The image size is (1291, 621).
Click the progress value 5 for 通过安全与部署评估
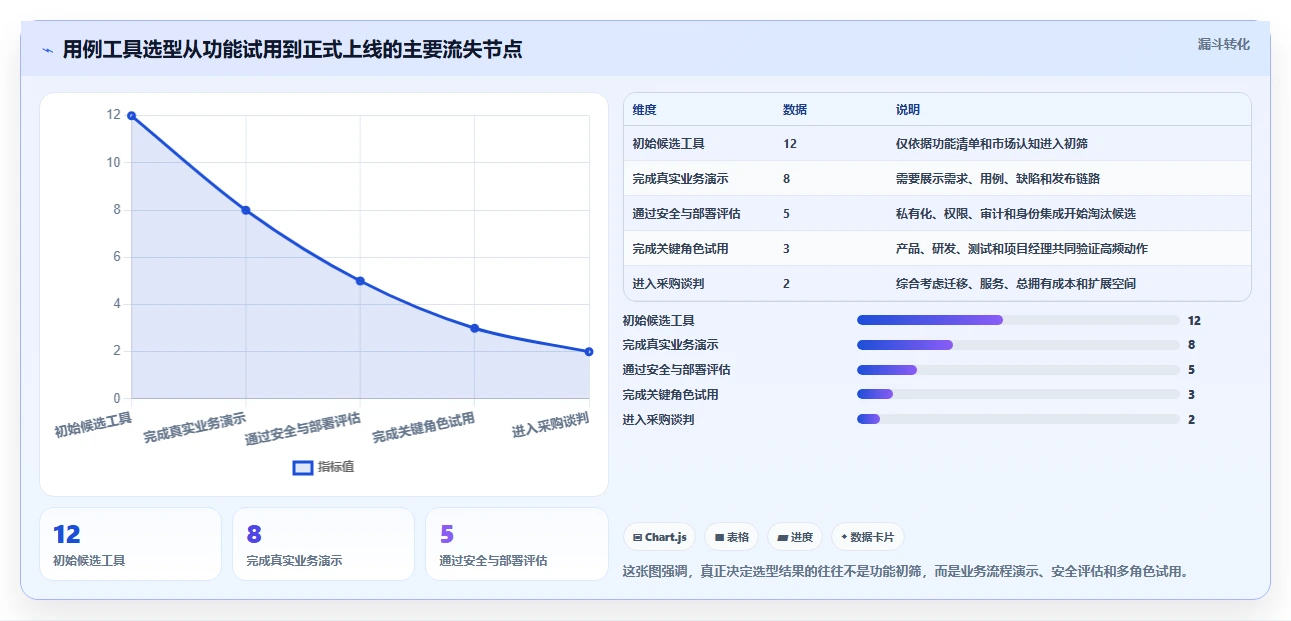point(1191,370)
